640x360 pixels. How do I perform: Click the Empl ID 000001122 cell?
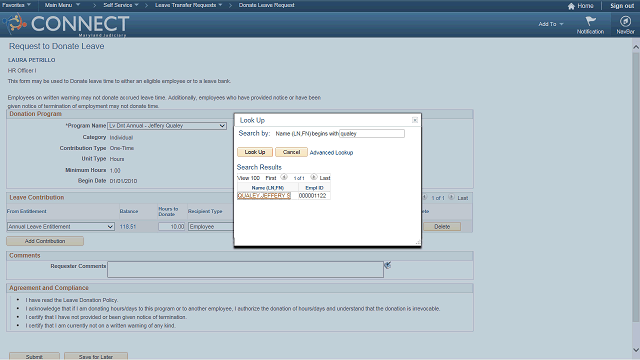(x=312, y=196)
